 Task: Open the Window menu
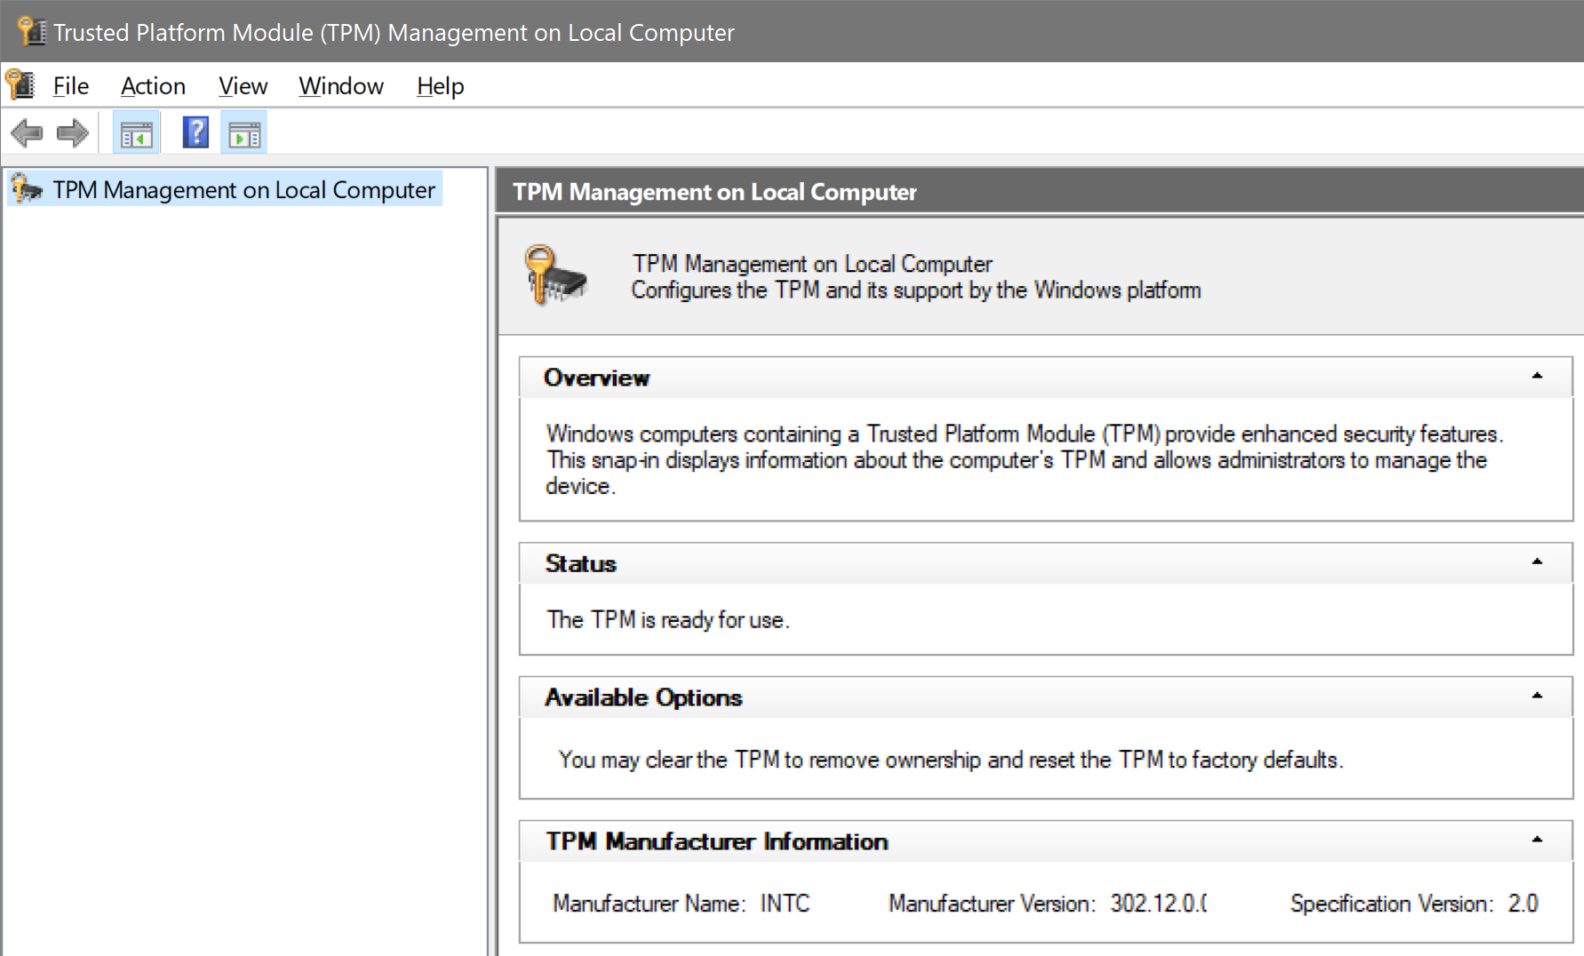click(x=341, y=86)
